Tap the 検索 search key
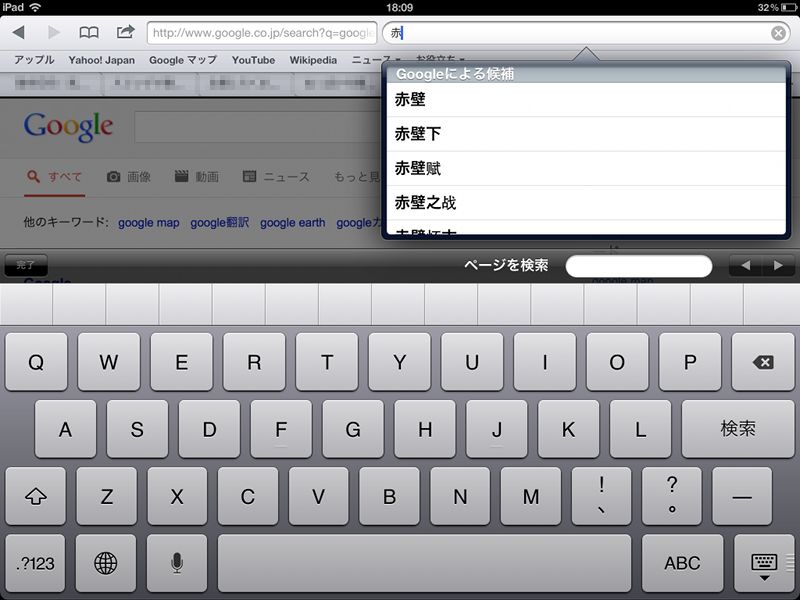800x600 pixels. [738, 429]
